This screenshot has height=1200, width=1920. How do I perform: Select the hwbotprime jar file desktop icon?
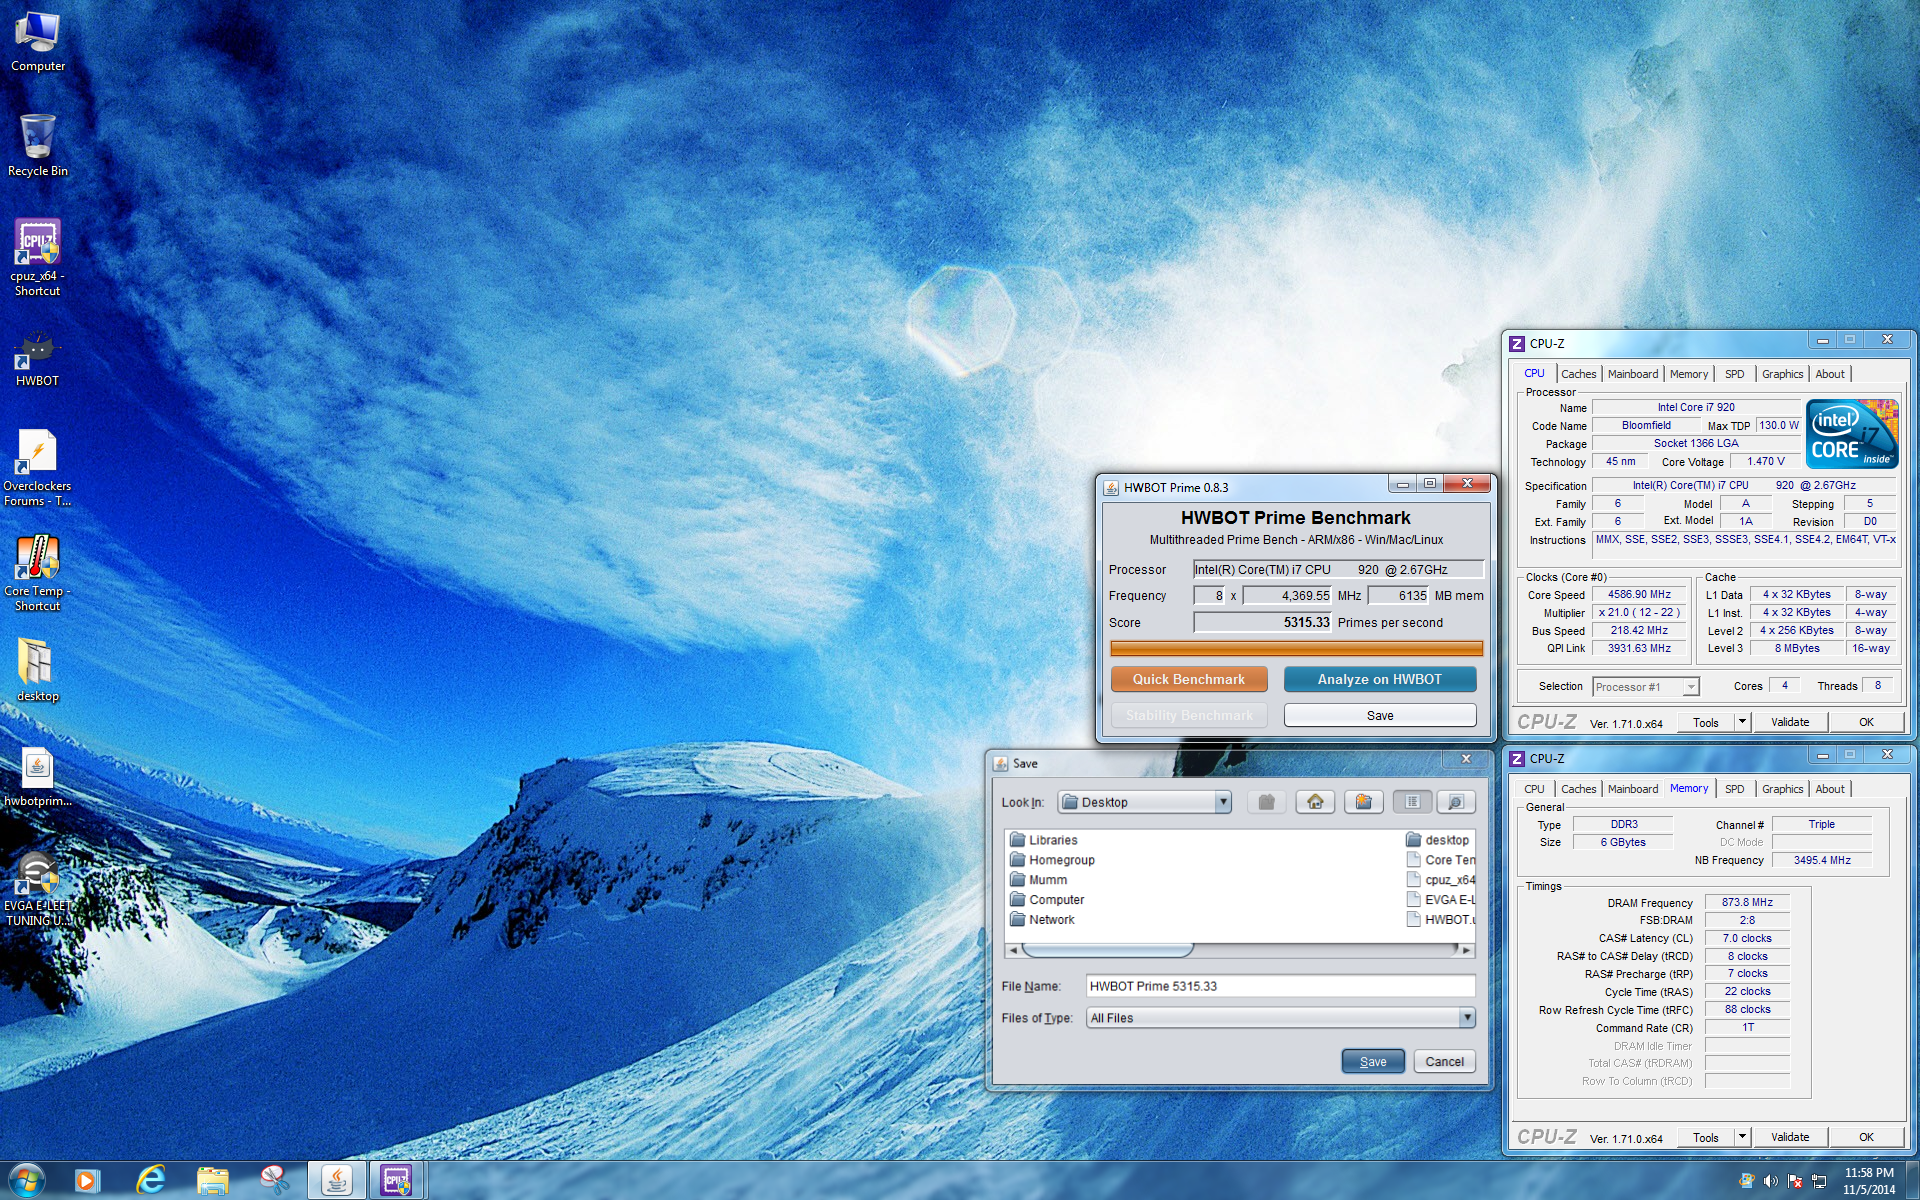point(38,778)
